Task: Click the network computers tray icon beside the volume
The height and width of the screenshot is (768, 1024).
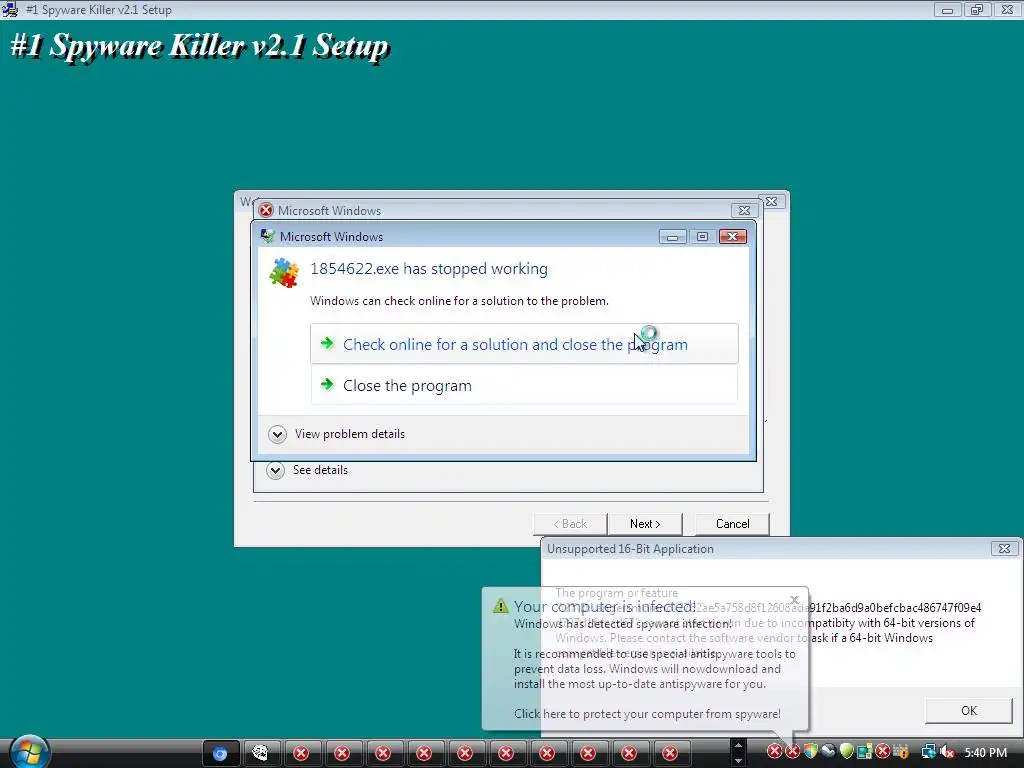Action: pyautogui.click(x=928, y=752)
